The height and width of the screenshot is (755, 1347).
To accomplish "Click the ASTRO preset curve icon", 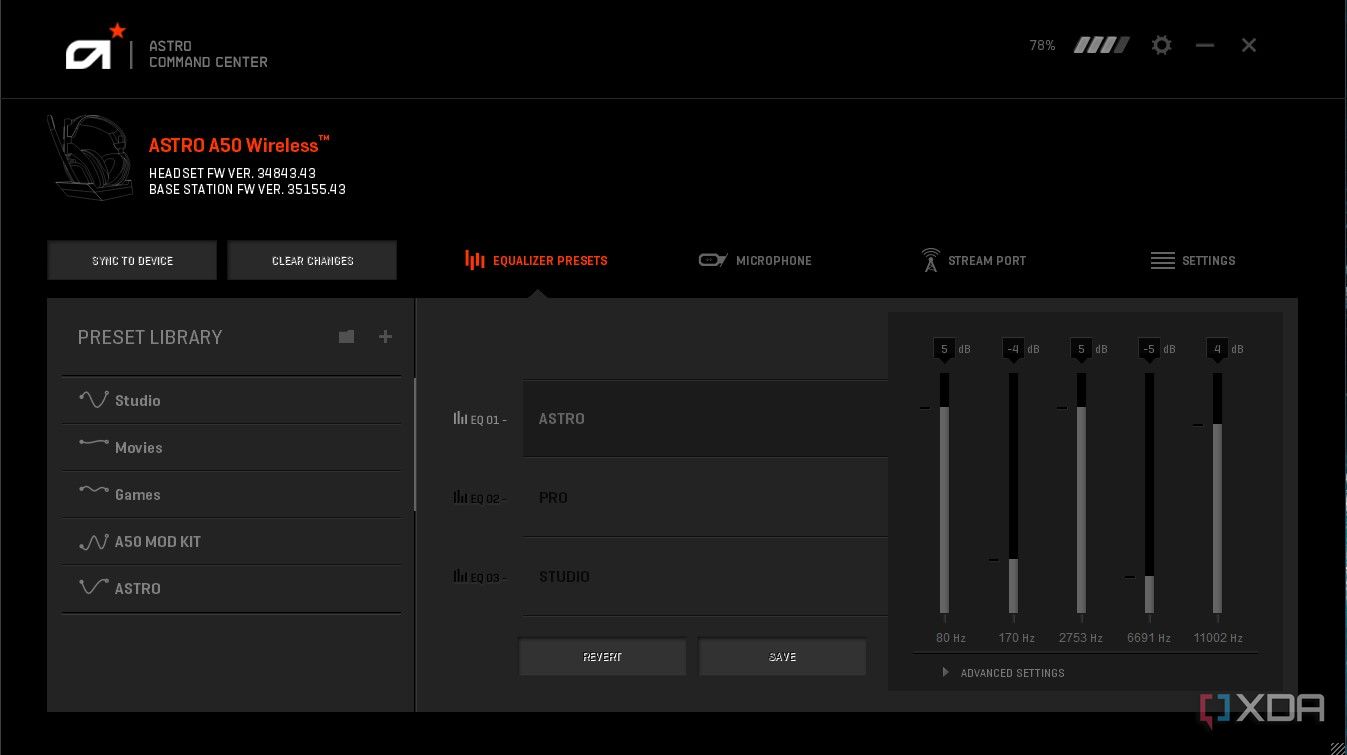I will [x=94, y=587].
